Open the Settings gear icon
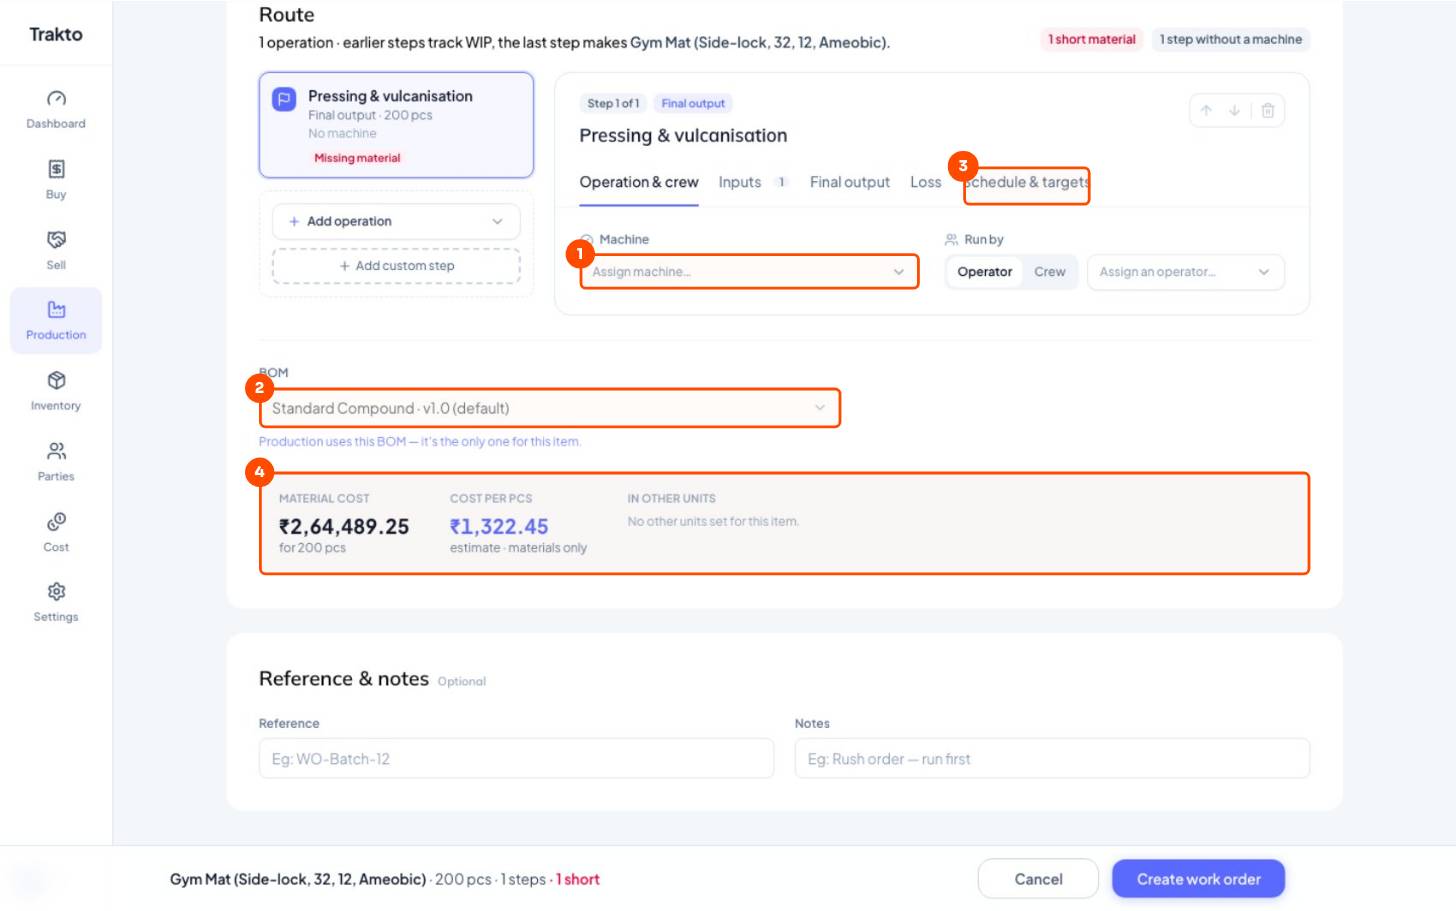This screenshot has width=1456, height=911. (x=56, y=591)
